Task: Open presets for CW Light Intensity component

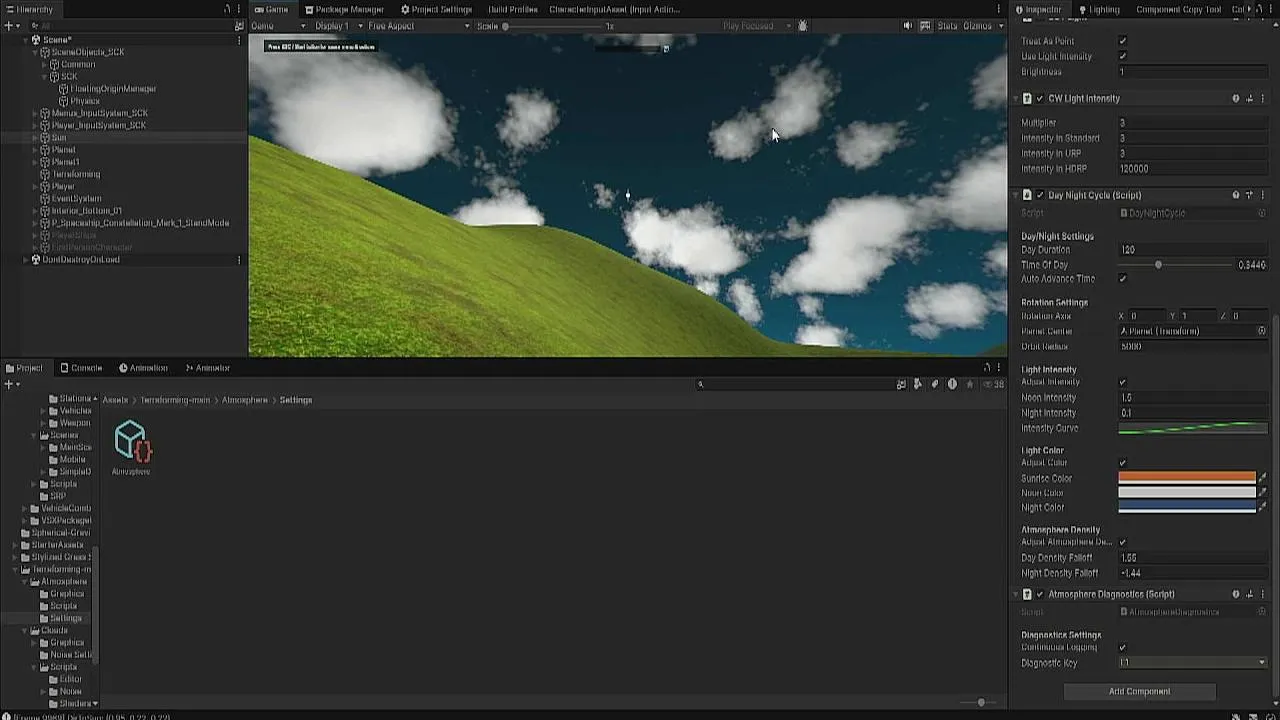Action: coord(1250,99)
